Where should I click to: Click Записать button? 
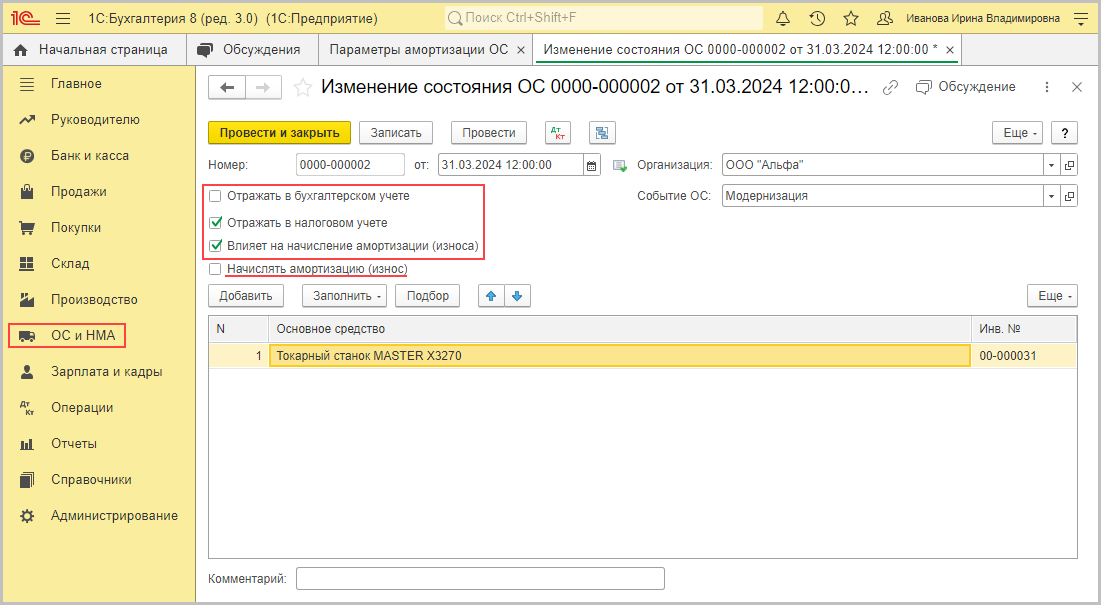(x=396, y=133)
